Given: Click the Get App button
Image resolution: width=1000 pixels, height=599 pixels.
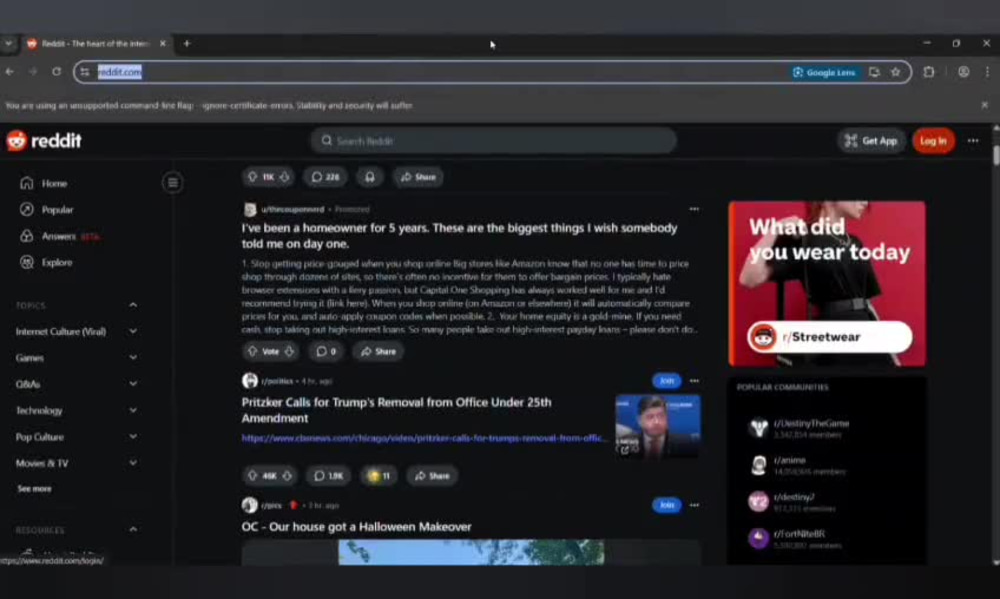Looking at the screenshot, I should [871, 140].
